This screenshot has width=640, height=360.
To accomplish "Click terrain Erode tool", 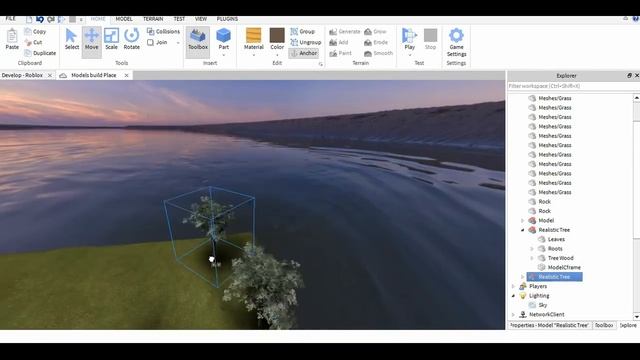I will 376,42.
